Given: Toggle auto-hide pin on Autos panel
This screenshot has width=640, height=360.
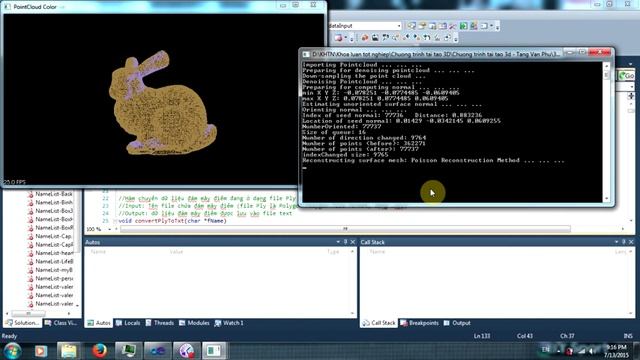Looking at the screenshot, I should 345,242.
